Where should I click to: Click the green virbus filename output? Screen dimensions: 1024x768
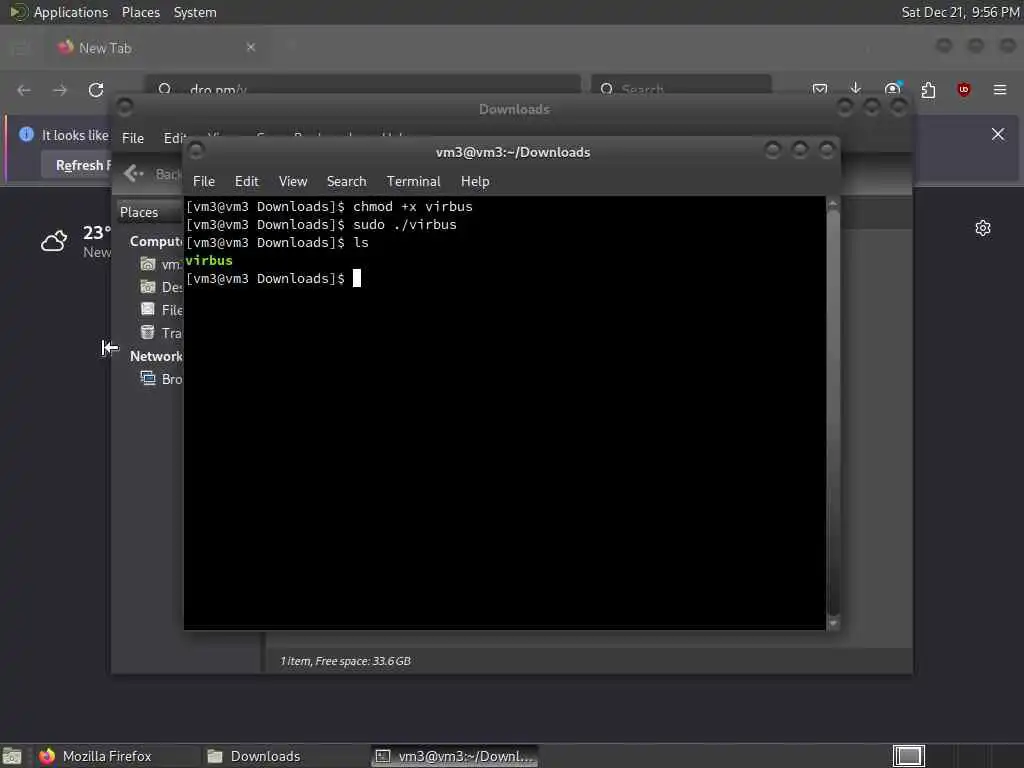point(209,261)
